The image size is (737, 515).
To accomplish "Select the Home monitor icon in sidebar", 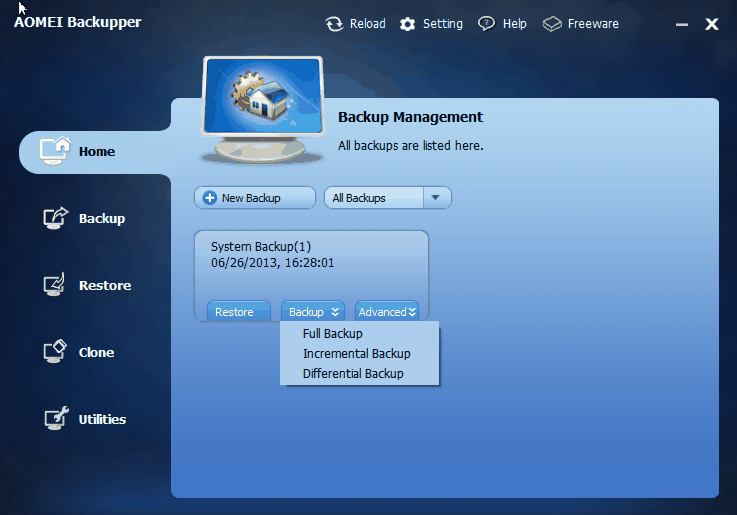I will coord(55,151).
